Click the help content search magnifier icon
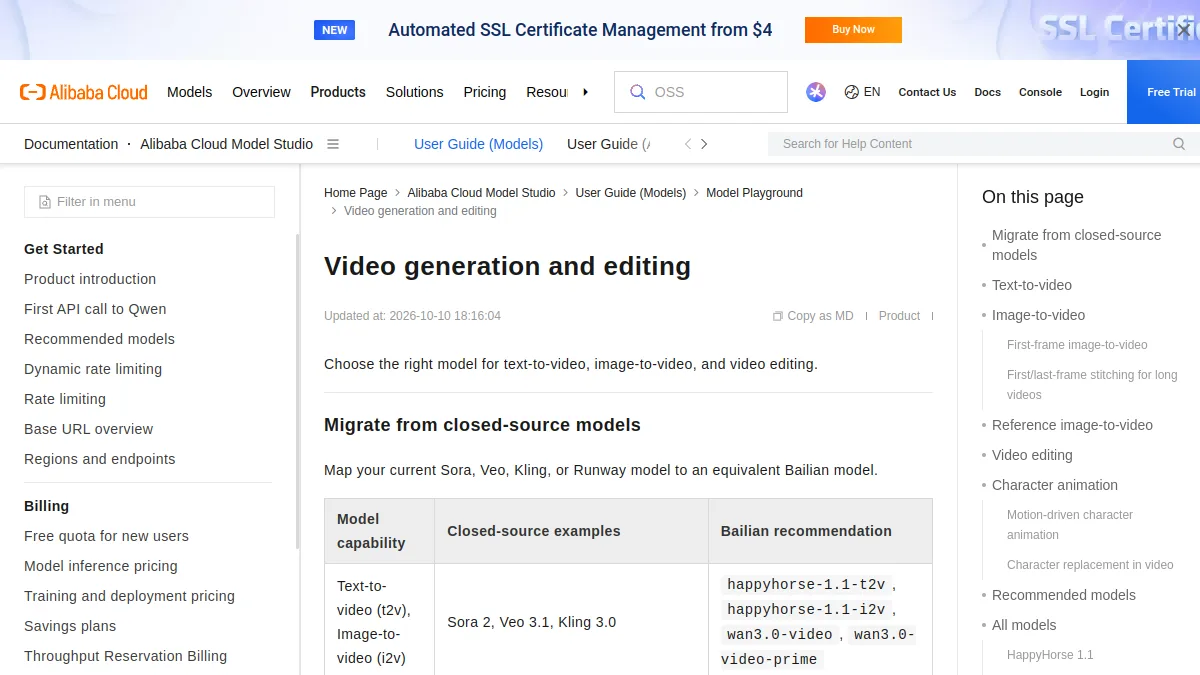This screenshot has width=1200, height=675. click(x=1179, y=144)
